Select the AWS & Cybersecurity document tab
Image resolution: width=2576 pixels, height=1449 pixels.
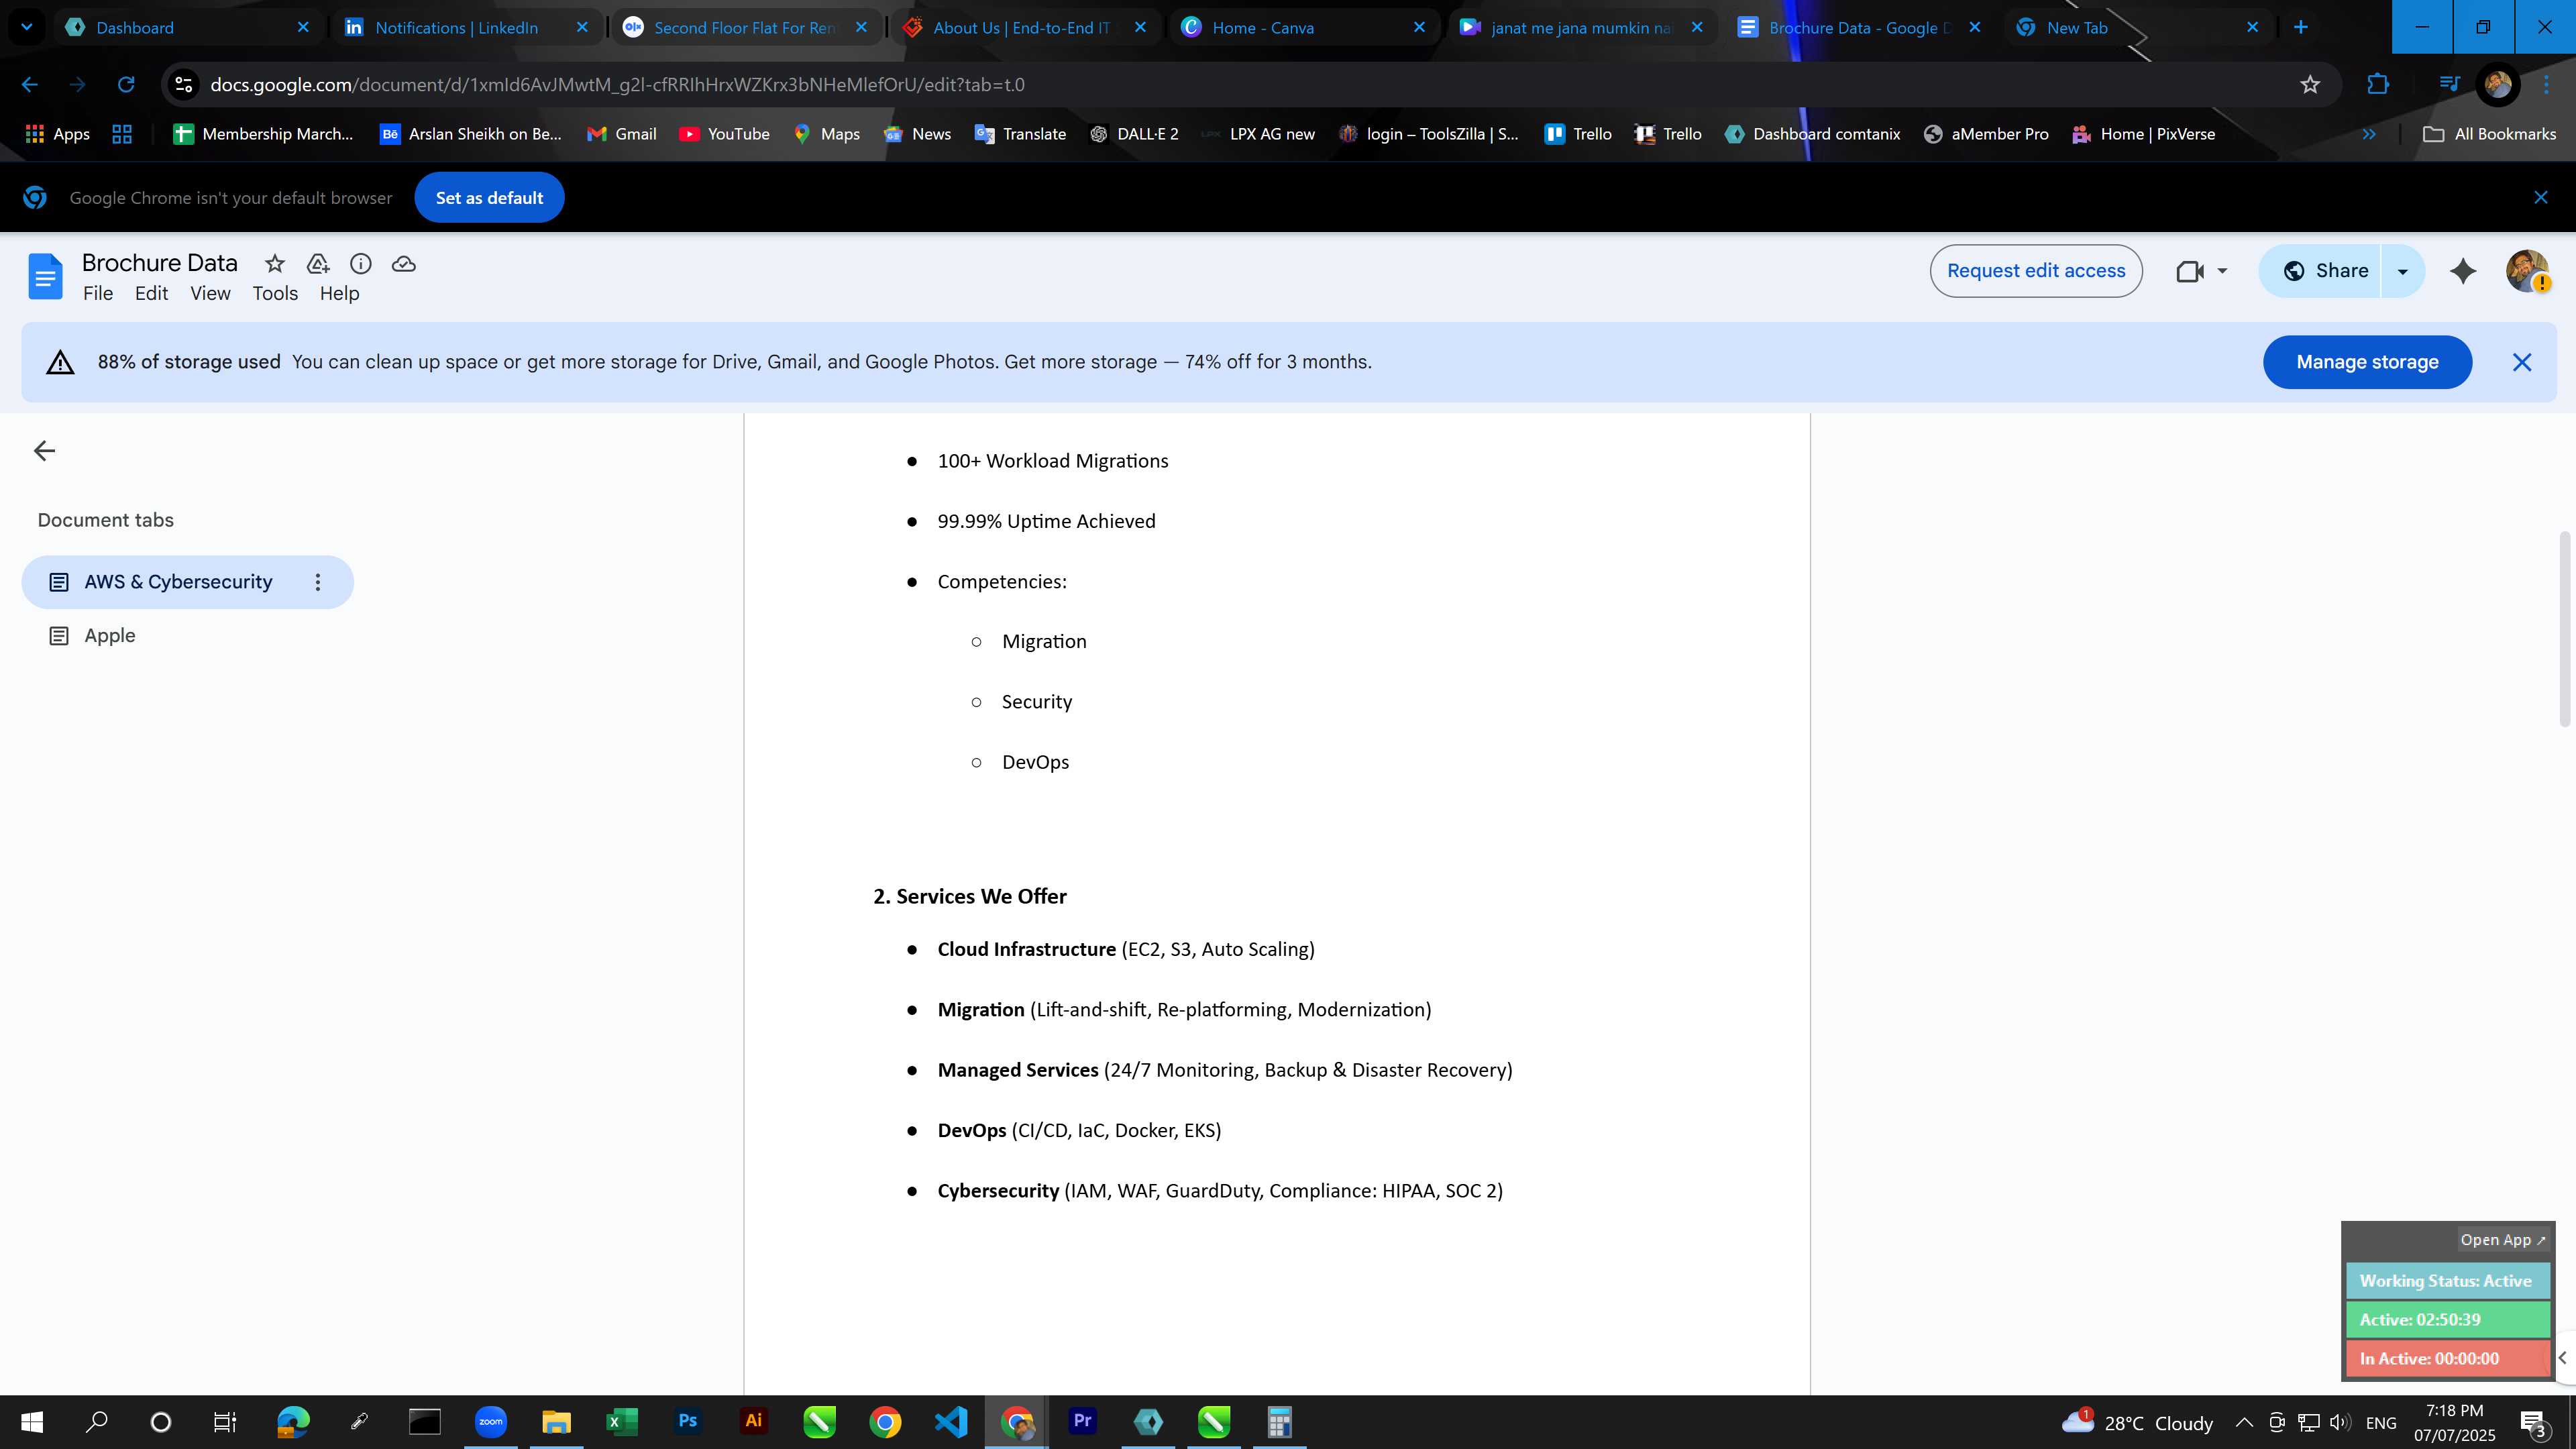point(178,582)
